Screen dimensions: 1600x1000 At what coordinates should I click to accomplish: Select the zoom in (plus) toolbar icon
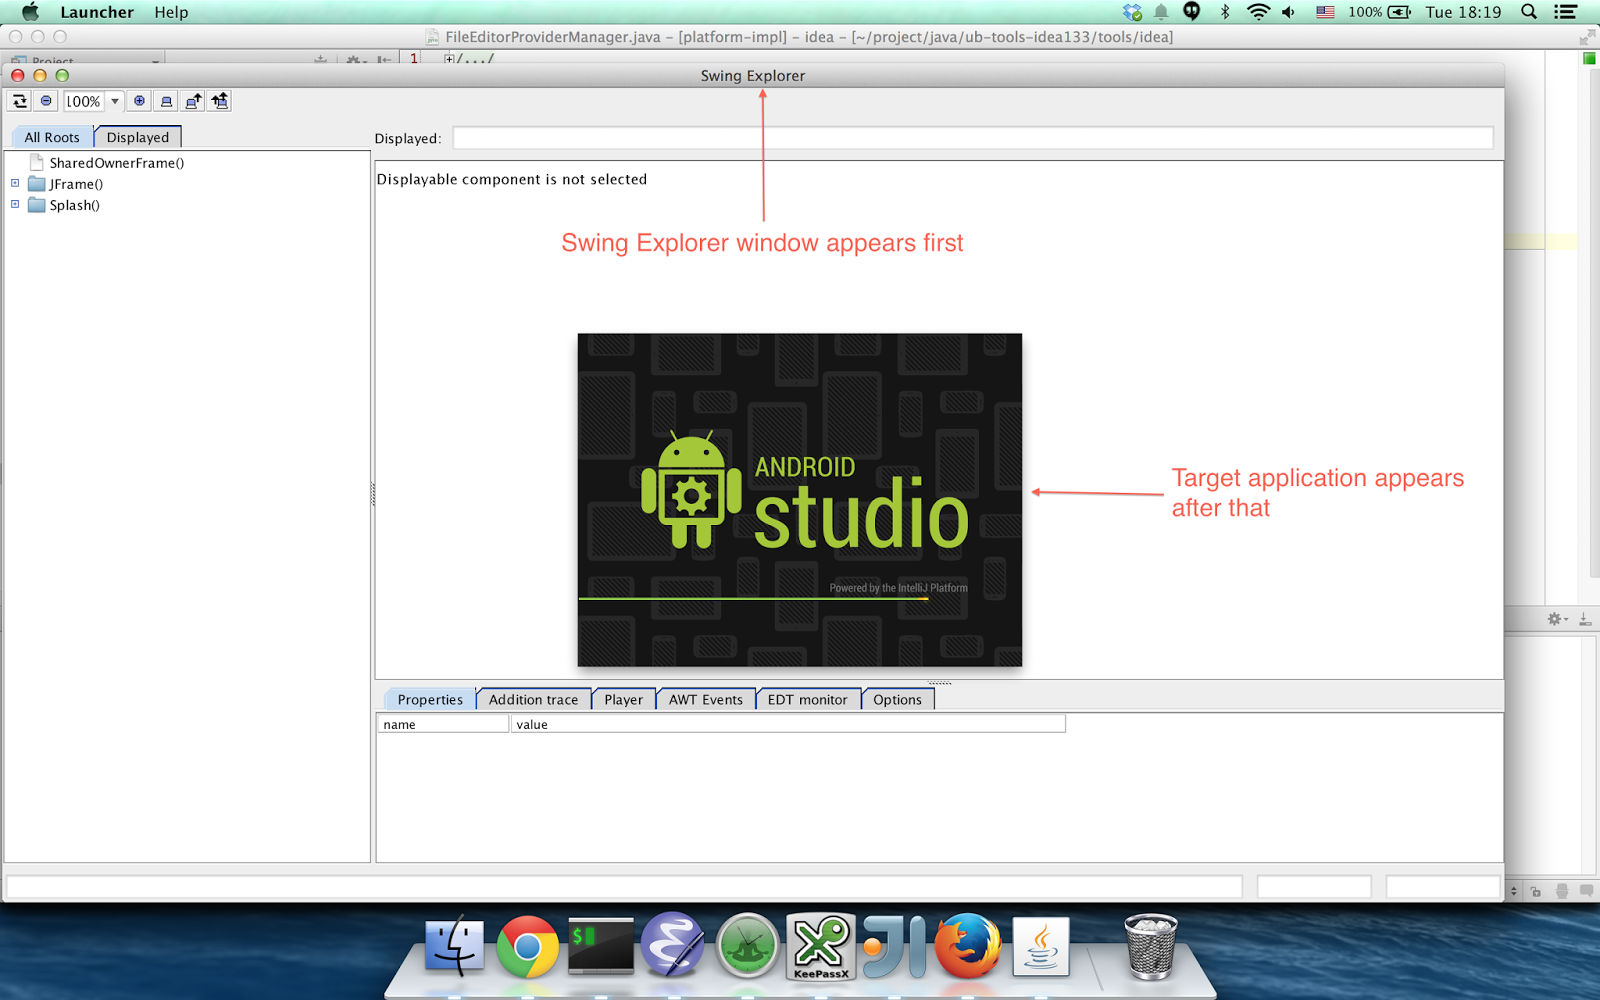[139, 100]
